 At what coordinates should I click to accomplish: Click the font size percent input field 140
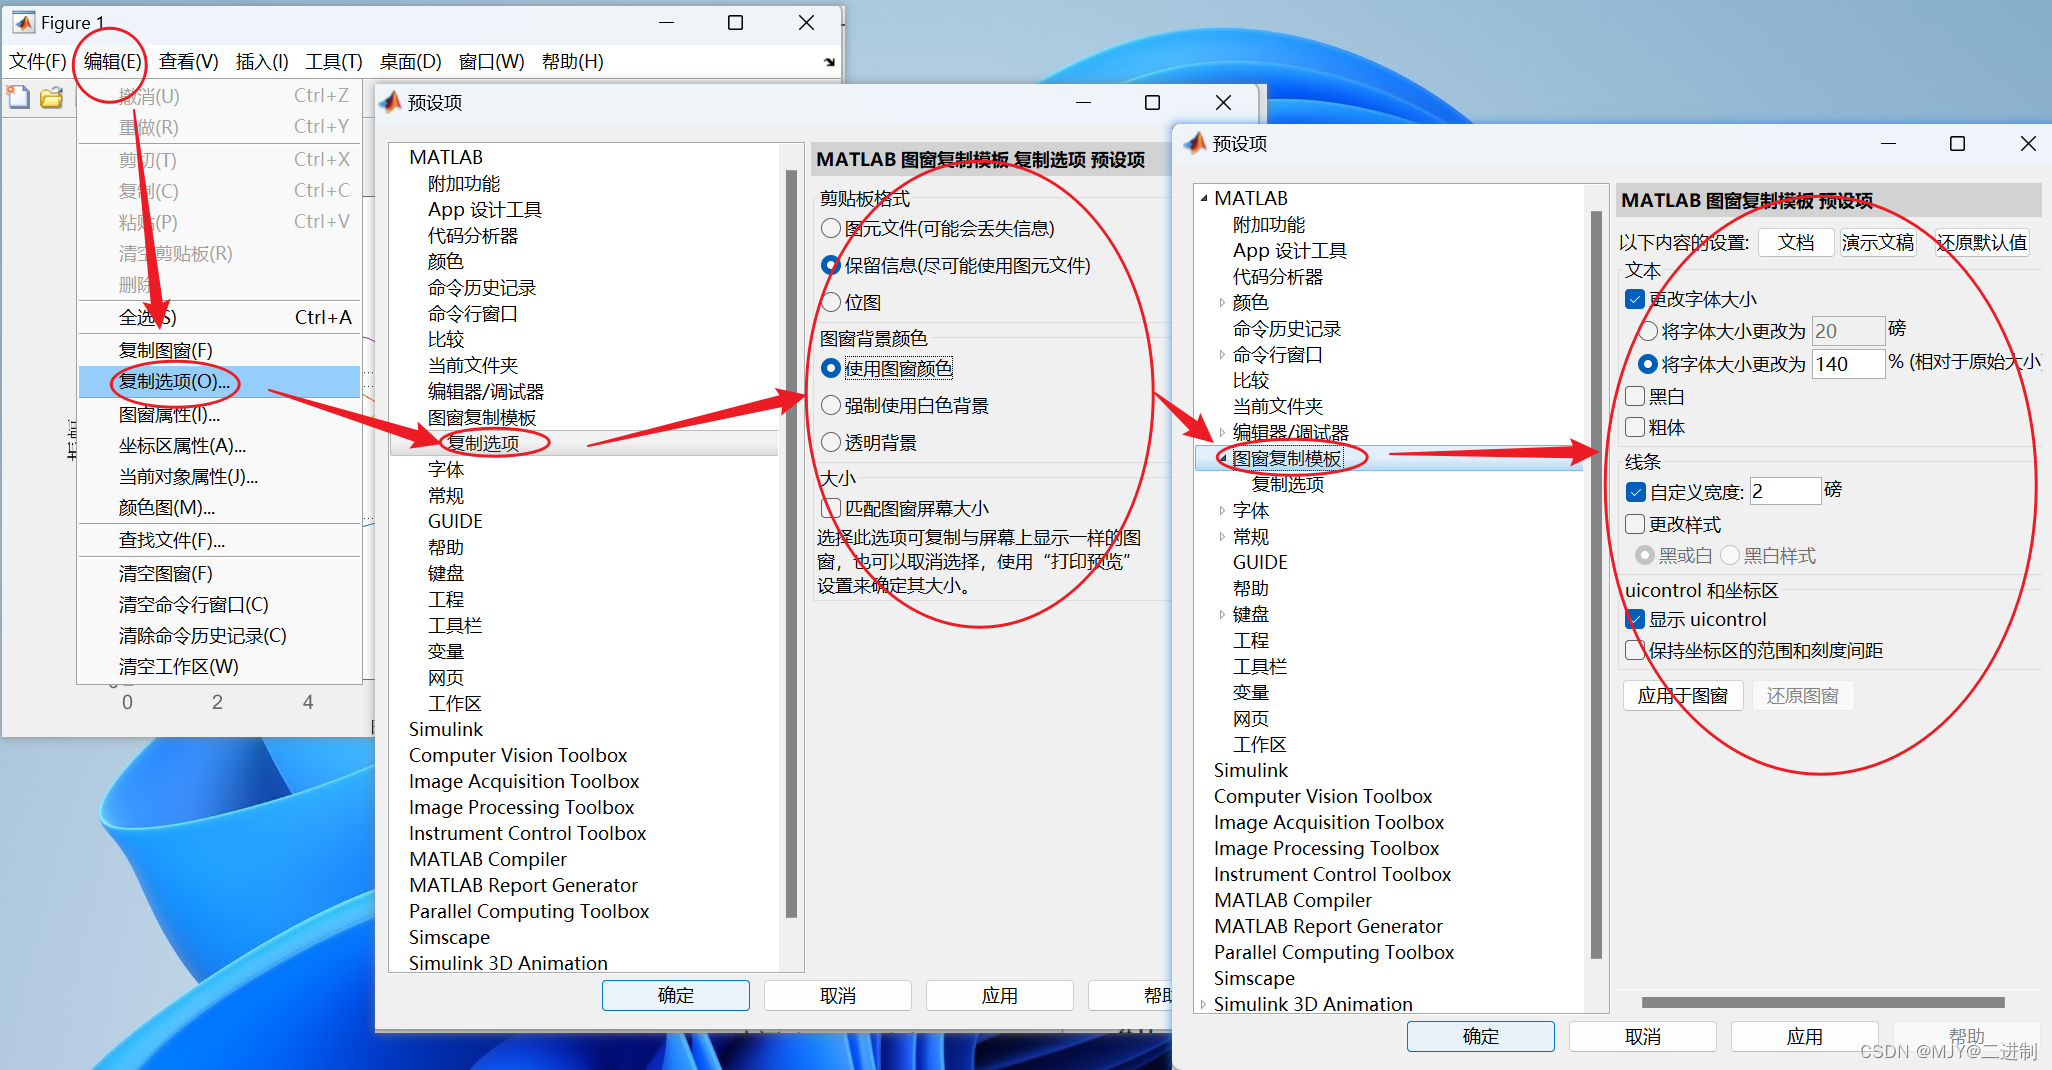[1848, 364]
